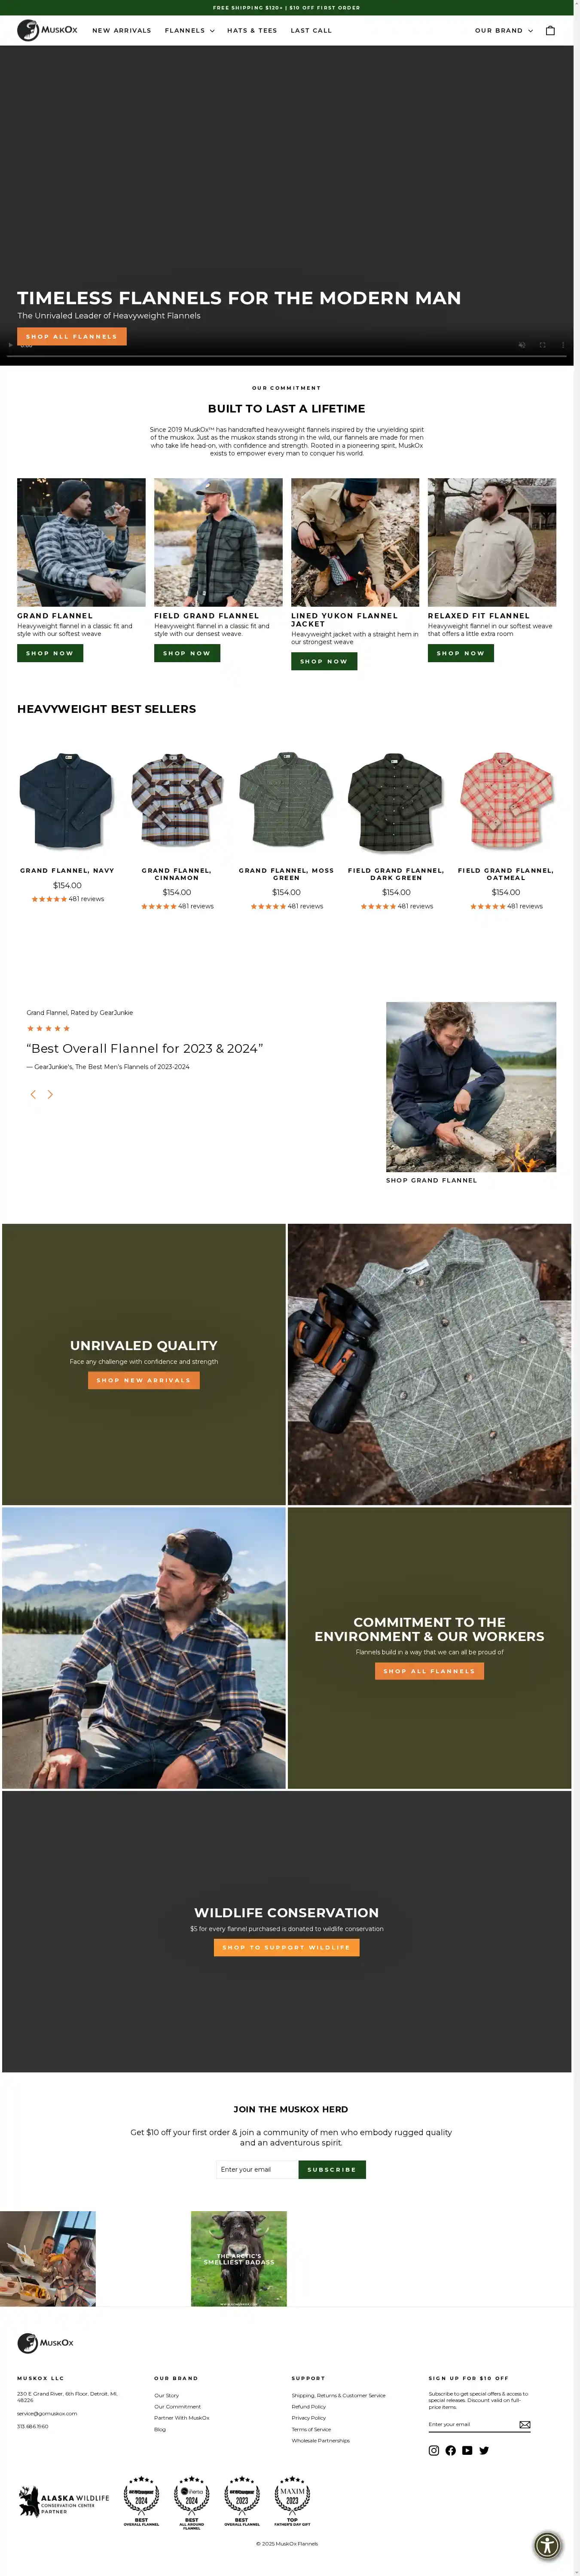This screenshot has width=580, height=2576.
Task: Expand the Our Brand dropdown
Action: (x=504, y=31)
